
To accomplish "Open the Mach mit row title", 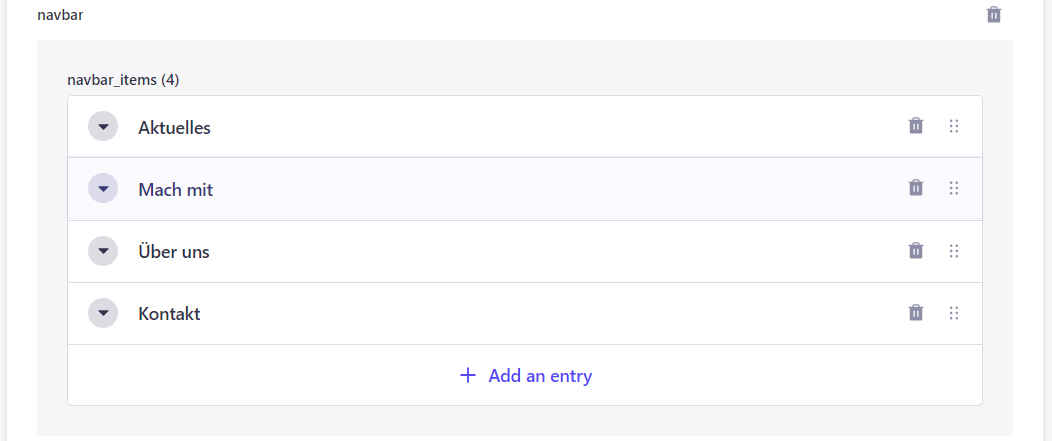I will click(176, 190).
